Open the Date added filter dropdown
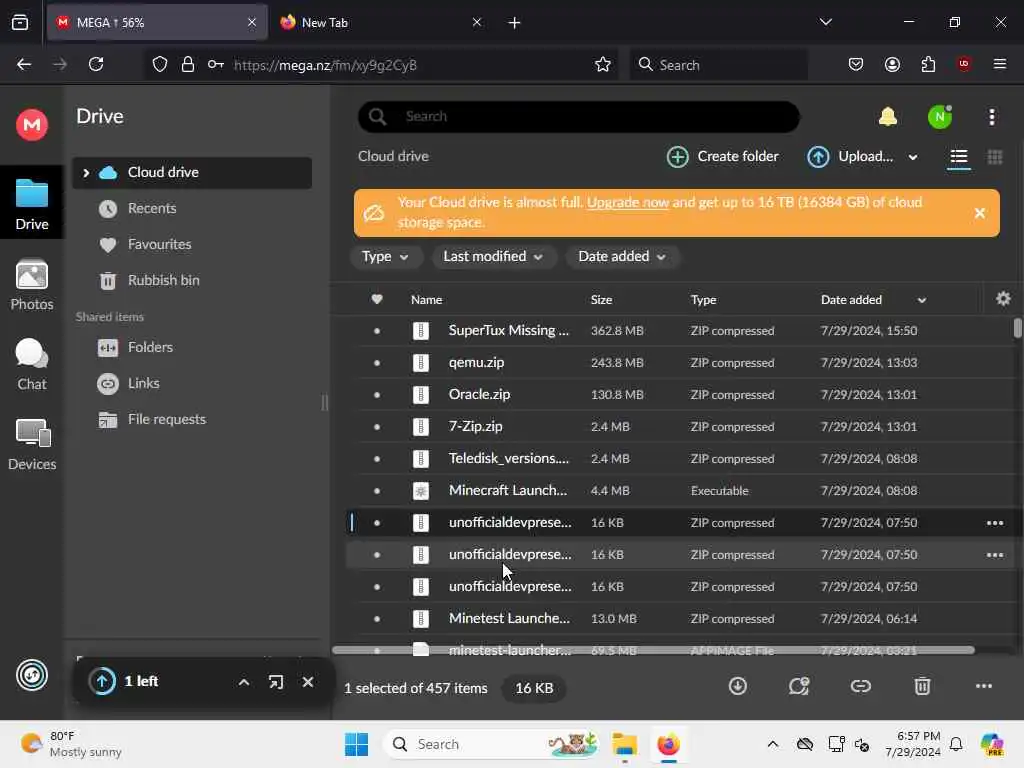Screen dimensions: 1024x768 click(622, 257)
